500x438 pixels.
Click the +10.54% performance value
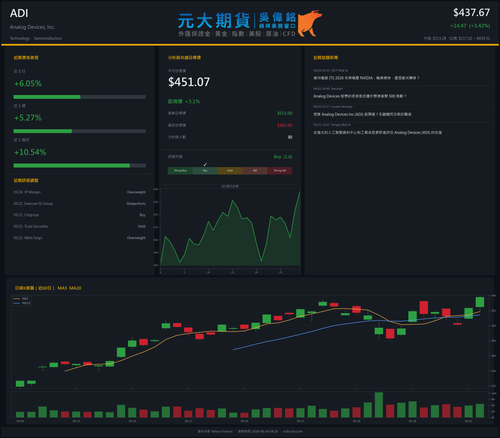[30, 152]
